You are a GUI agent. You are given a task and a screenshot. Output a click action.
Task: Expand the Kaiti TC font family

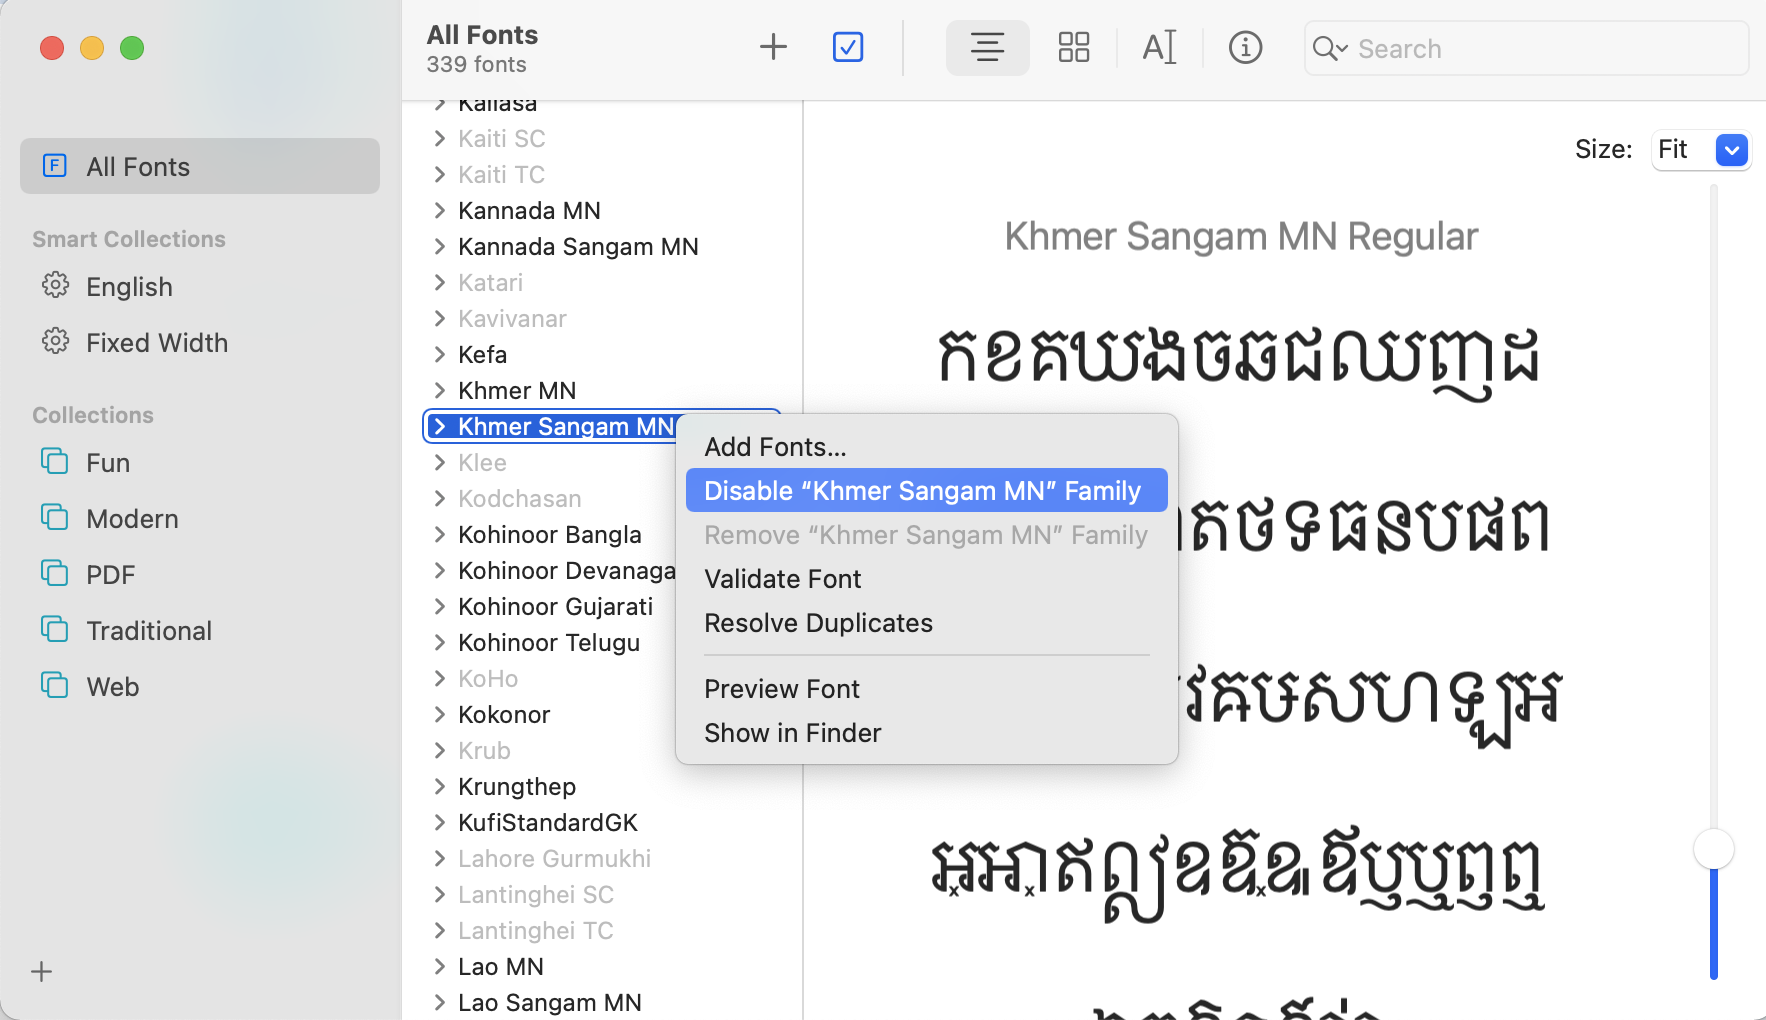(439, 175)
